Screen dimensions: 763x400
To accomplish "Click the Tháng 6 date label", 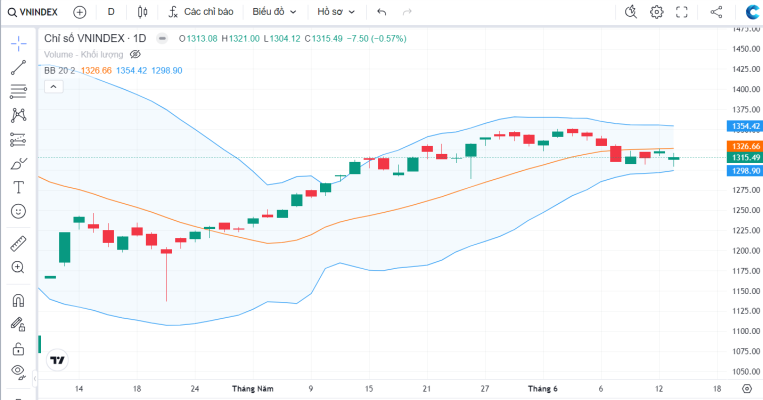I will click(x=543, y=389).
